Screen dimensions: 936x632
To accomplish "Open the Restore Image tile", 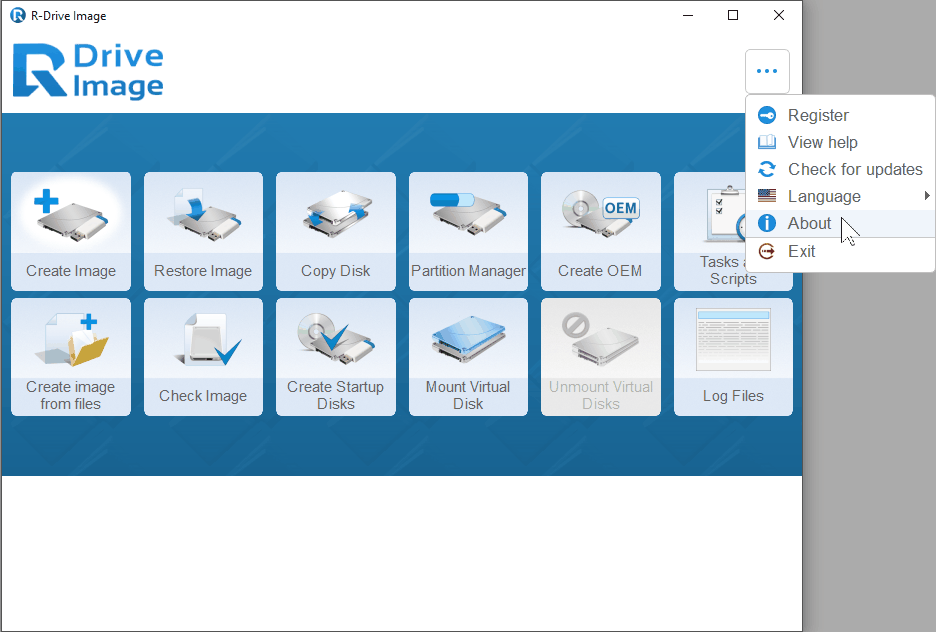I will pyautogui.click(x=204, y=232).
